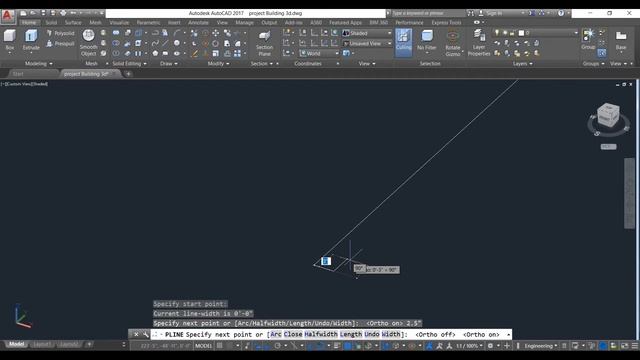Image resolution: width=640 pixels, height=360 pixels.
Task: Click the navigation bar on right edge
Action: coord(629,193)
